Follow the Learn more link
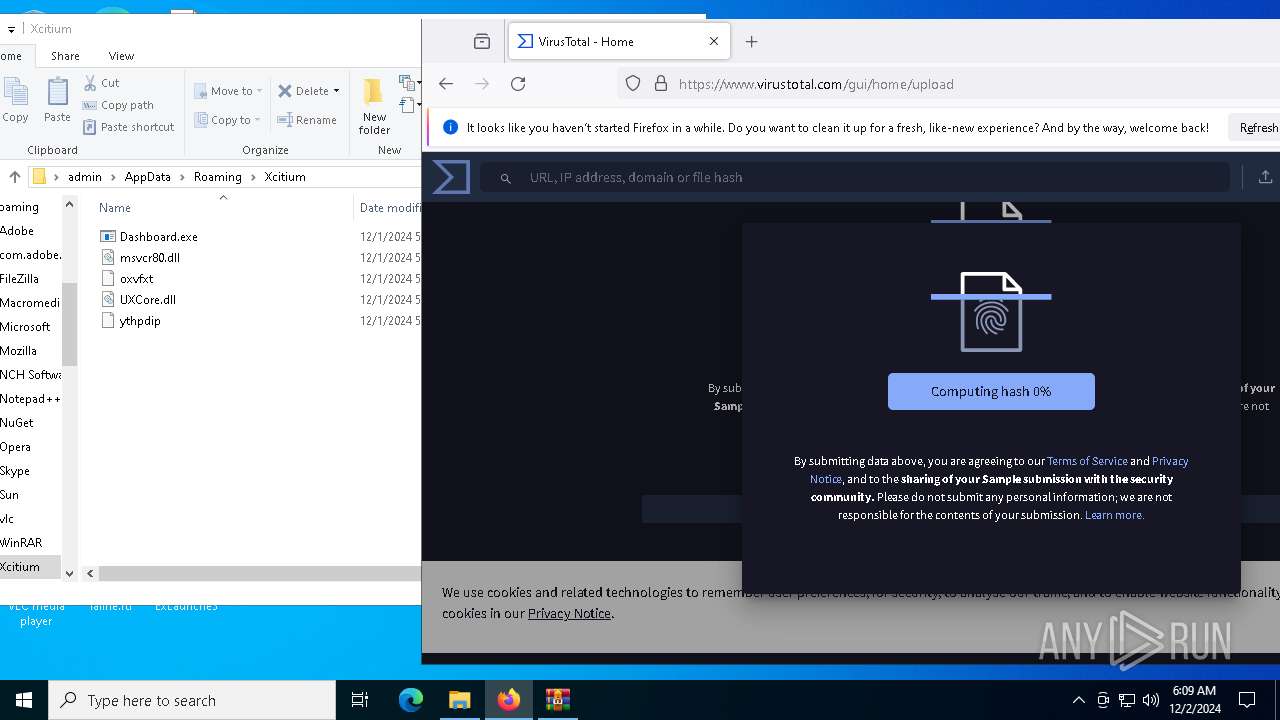Screen dimensions: 1280x720 click(1114, 515)
